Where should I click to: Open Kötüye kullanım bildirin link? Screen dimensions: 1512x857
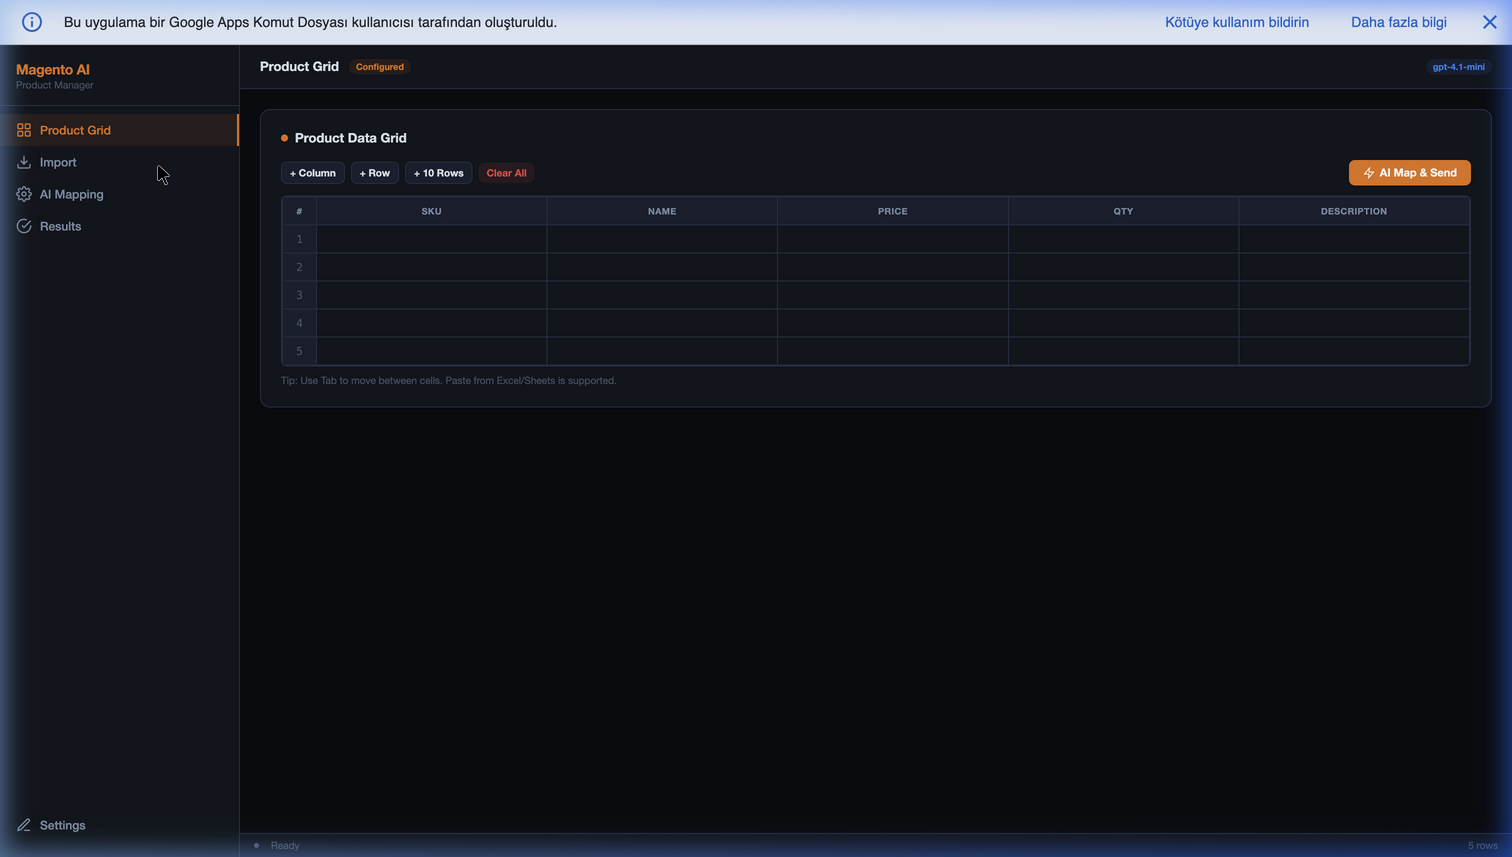1236,22
